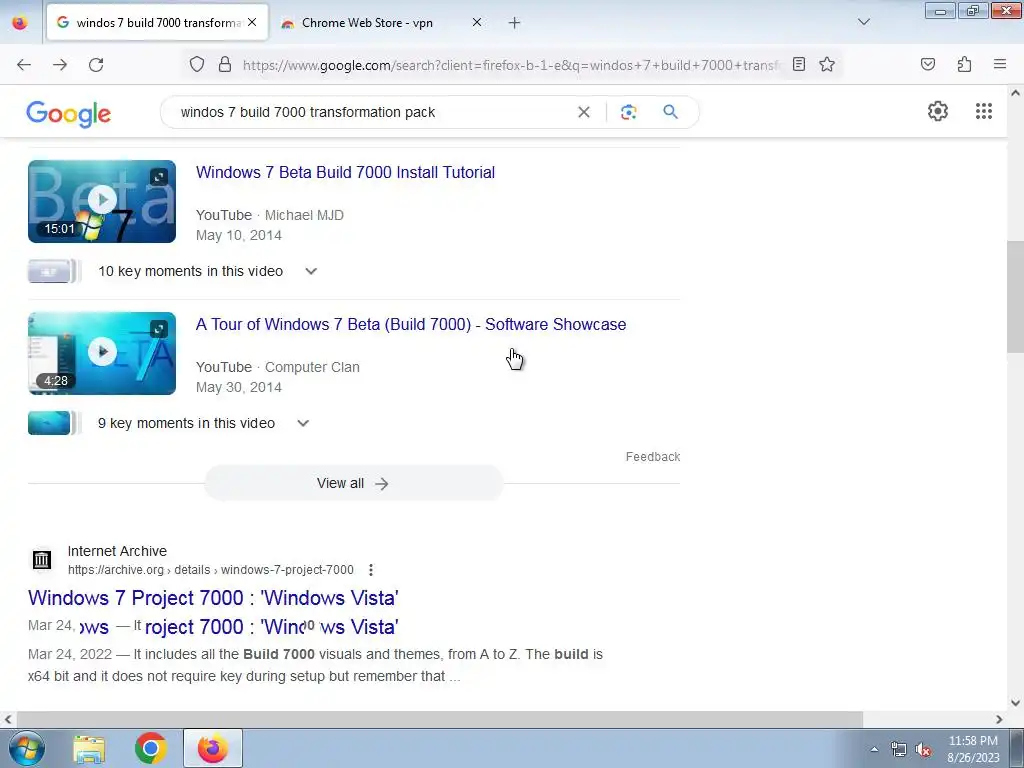The image size is (1024, 768).
Task: Open Windows Explorer from taskbar
Action: click(89, 748)
